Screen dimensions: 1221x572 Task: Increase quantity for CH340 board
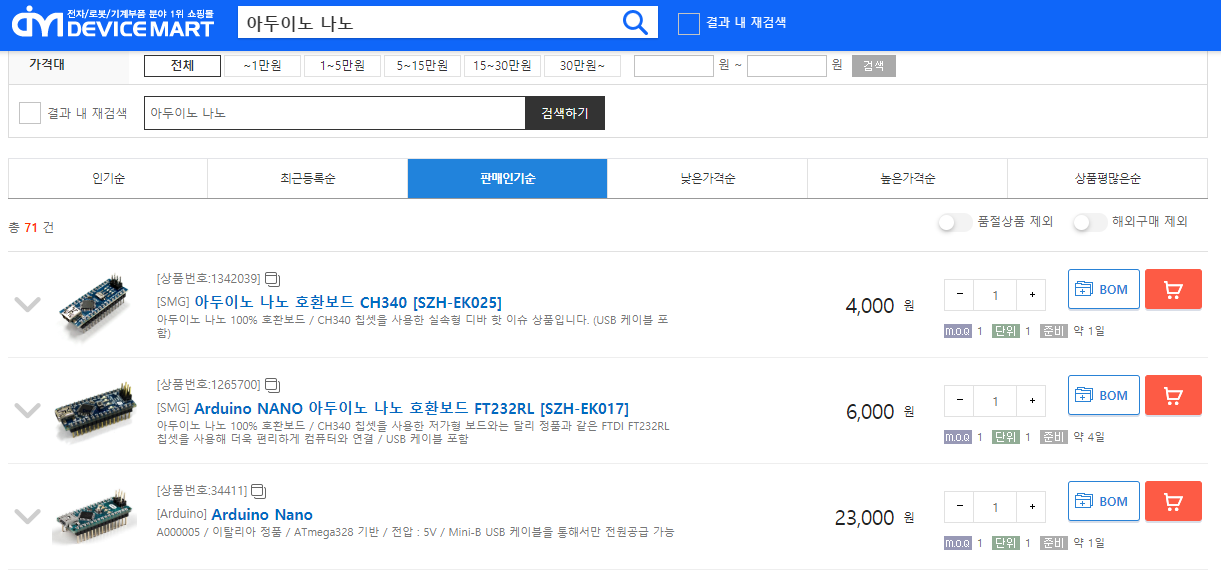1031,295
